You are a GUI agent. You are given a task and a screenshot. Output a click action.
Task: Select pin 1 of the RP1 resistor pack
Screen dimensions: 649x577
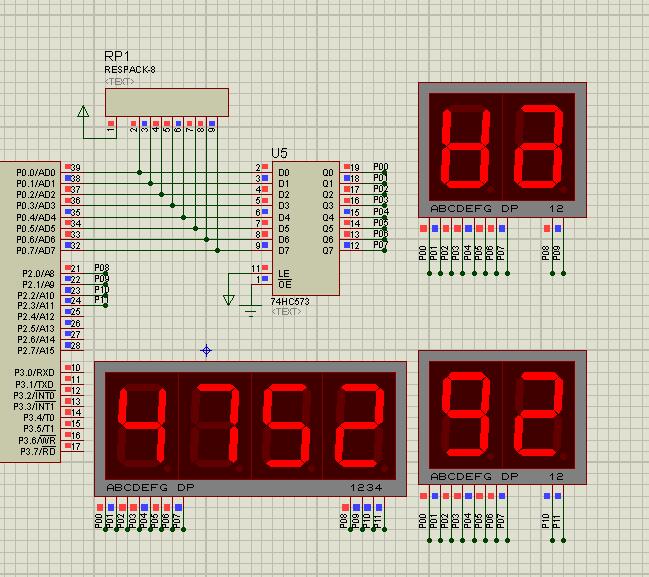[x=111, y=130]
